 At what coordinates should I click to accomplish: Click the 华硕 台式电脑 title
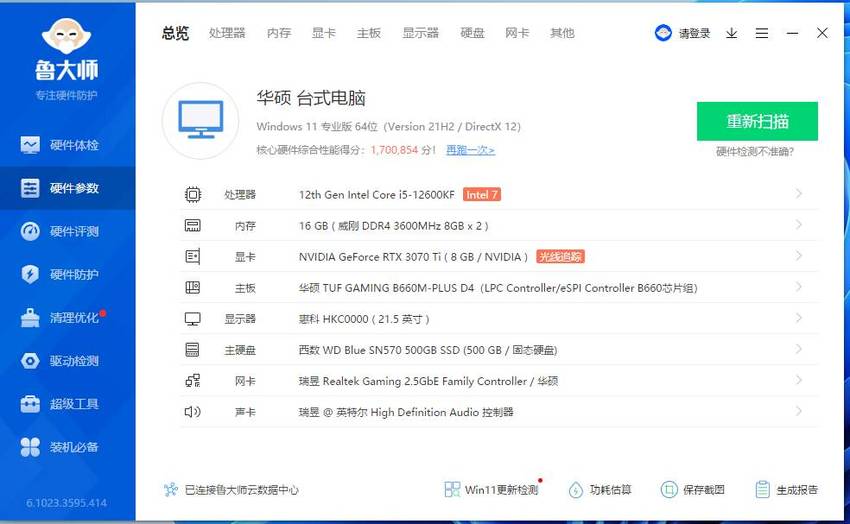pos(311,98)
